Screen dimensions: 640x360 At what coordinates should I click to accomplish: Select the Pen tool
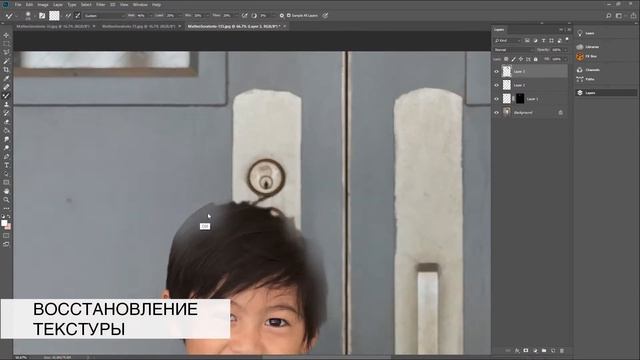[x=6, y=156]
